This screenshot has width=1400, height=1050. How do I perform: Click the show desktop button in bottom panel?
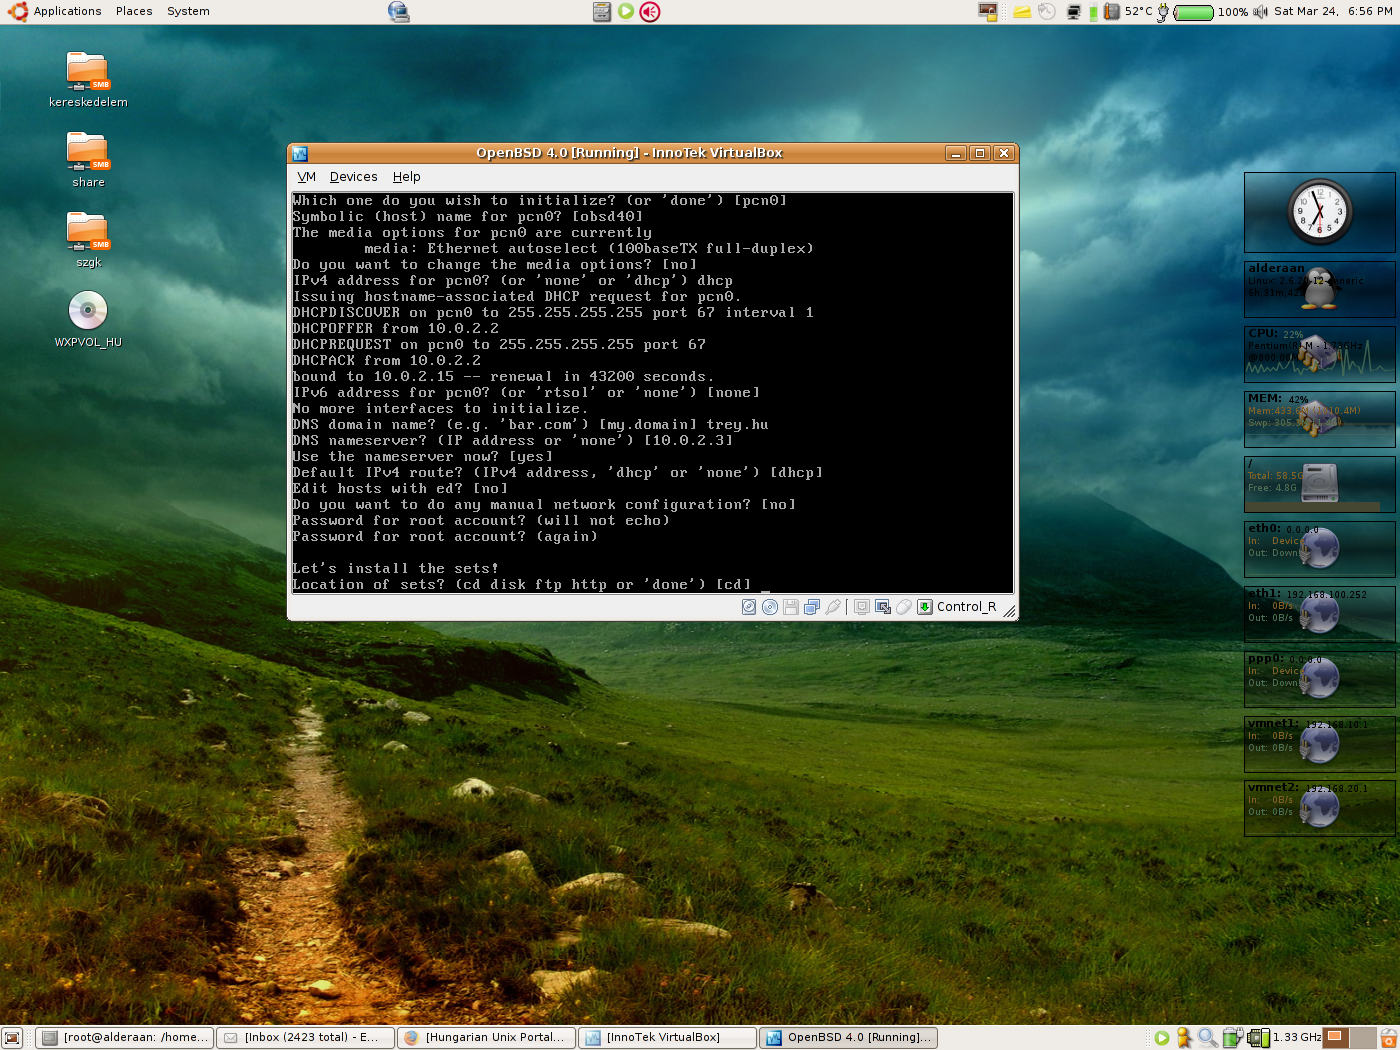click(12, 1038)
